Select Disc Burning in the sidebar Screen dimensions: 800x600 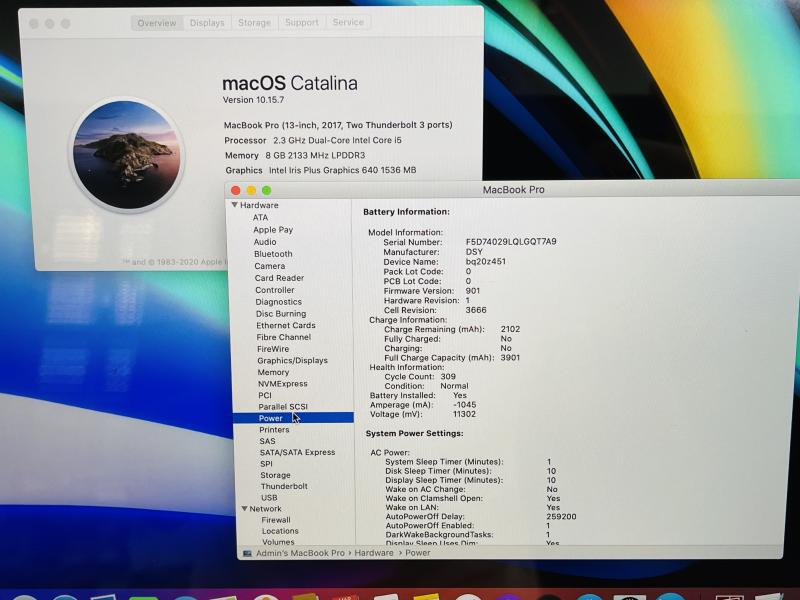pyautogui.click(x=281, y=313)
